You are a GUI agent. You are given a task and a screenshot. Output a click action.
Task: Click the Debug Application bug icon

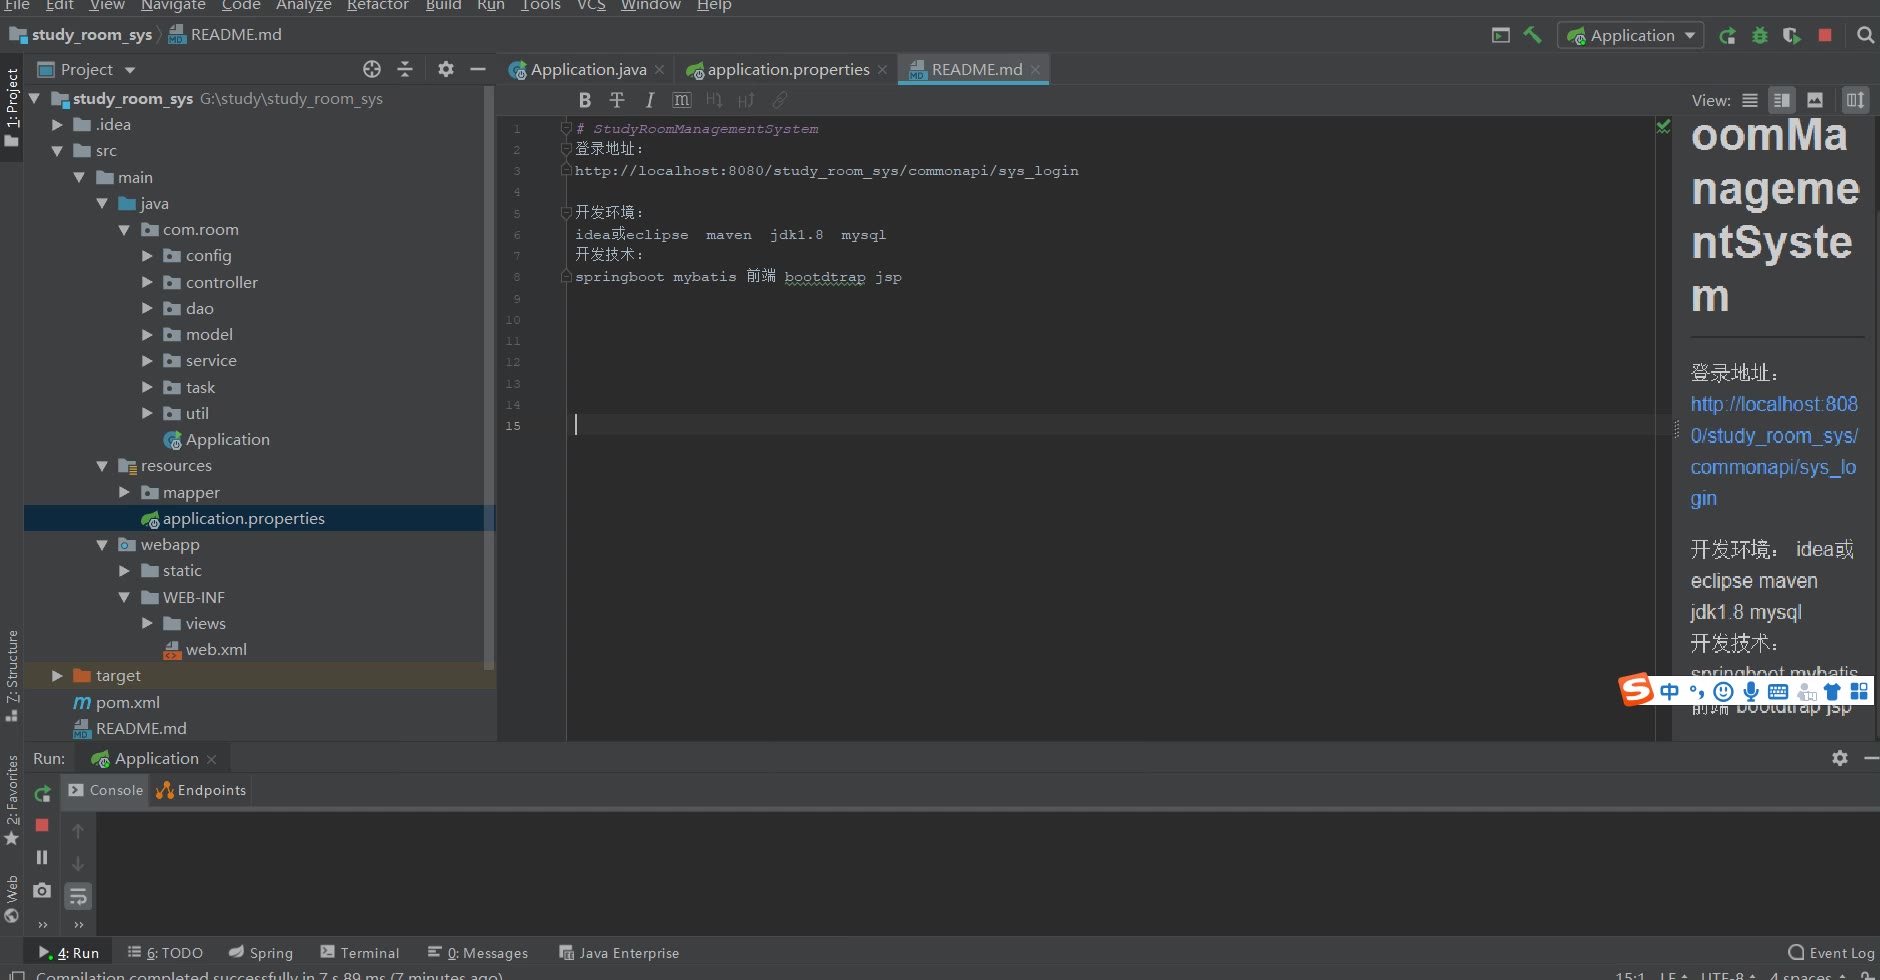click(x=1760, y=36)
